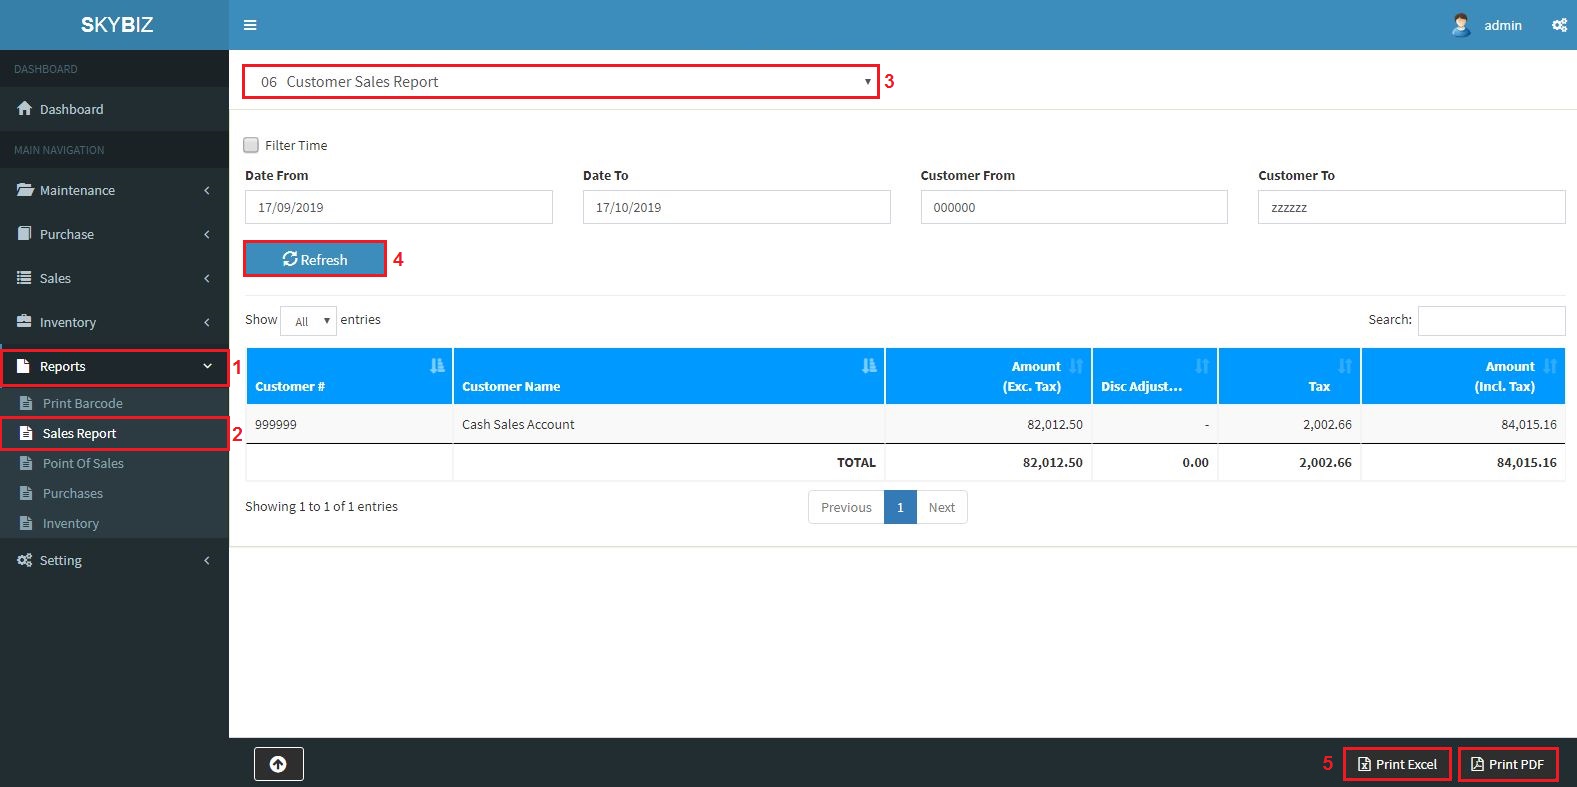Image resolution: width=1577 pixels, height=787 pixels.
Task: Select Print Barcode in sidebar
Action: coord(82,404)
